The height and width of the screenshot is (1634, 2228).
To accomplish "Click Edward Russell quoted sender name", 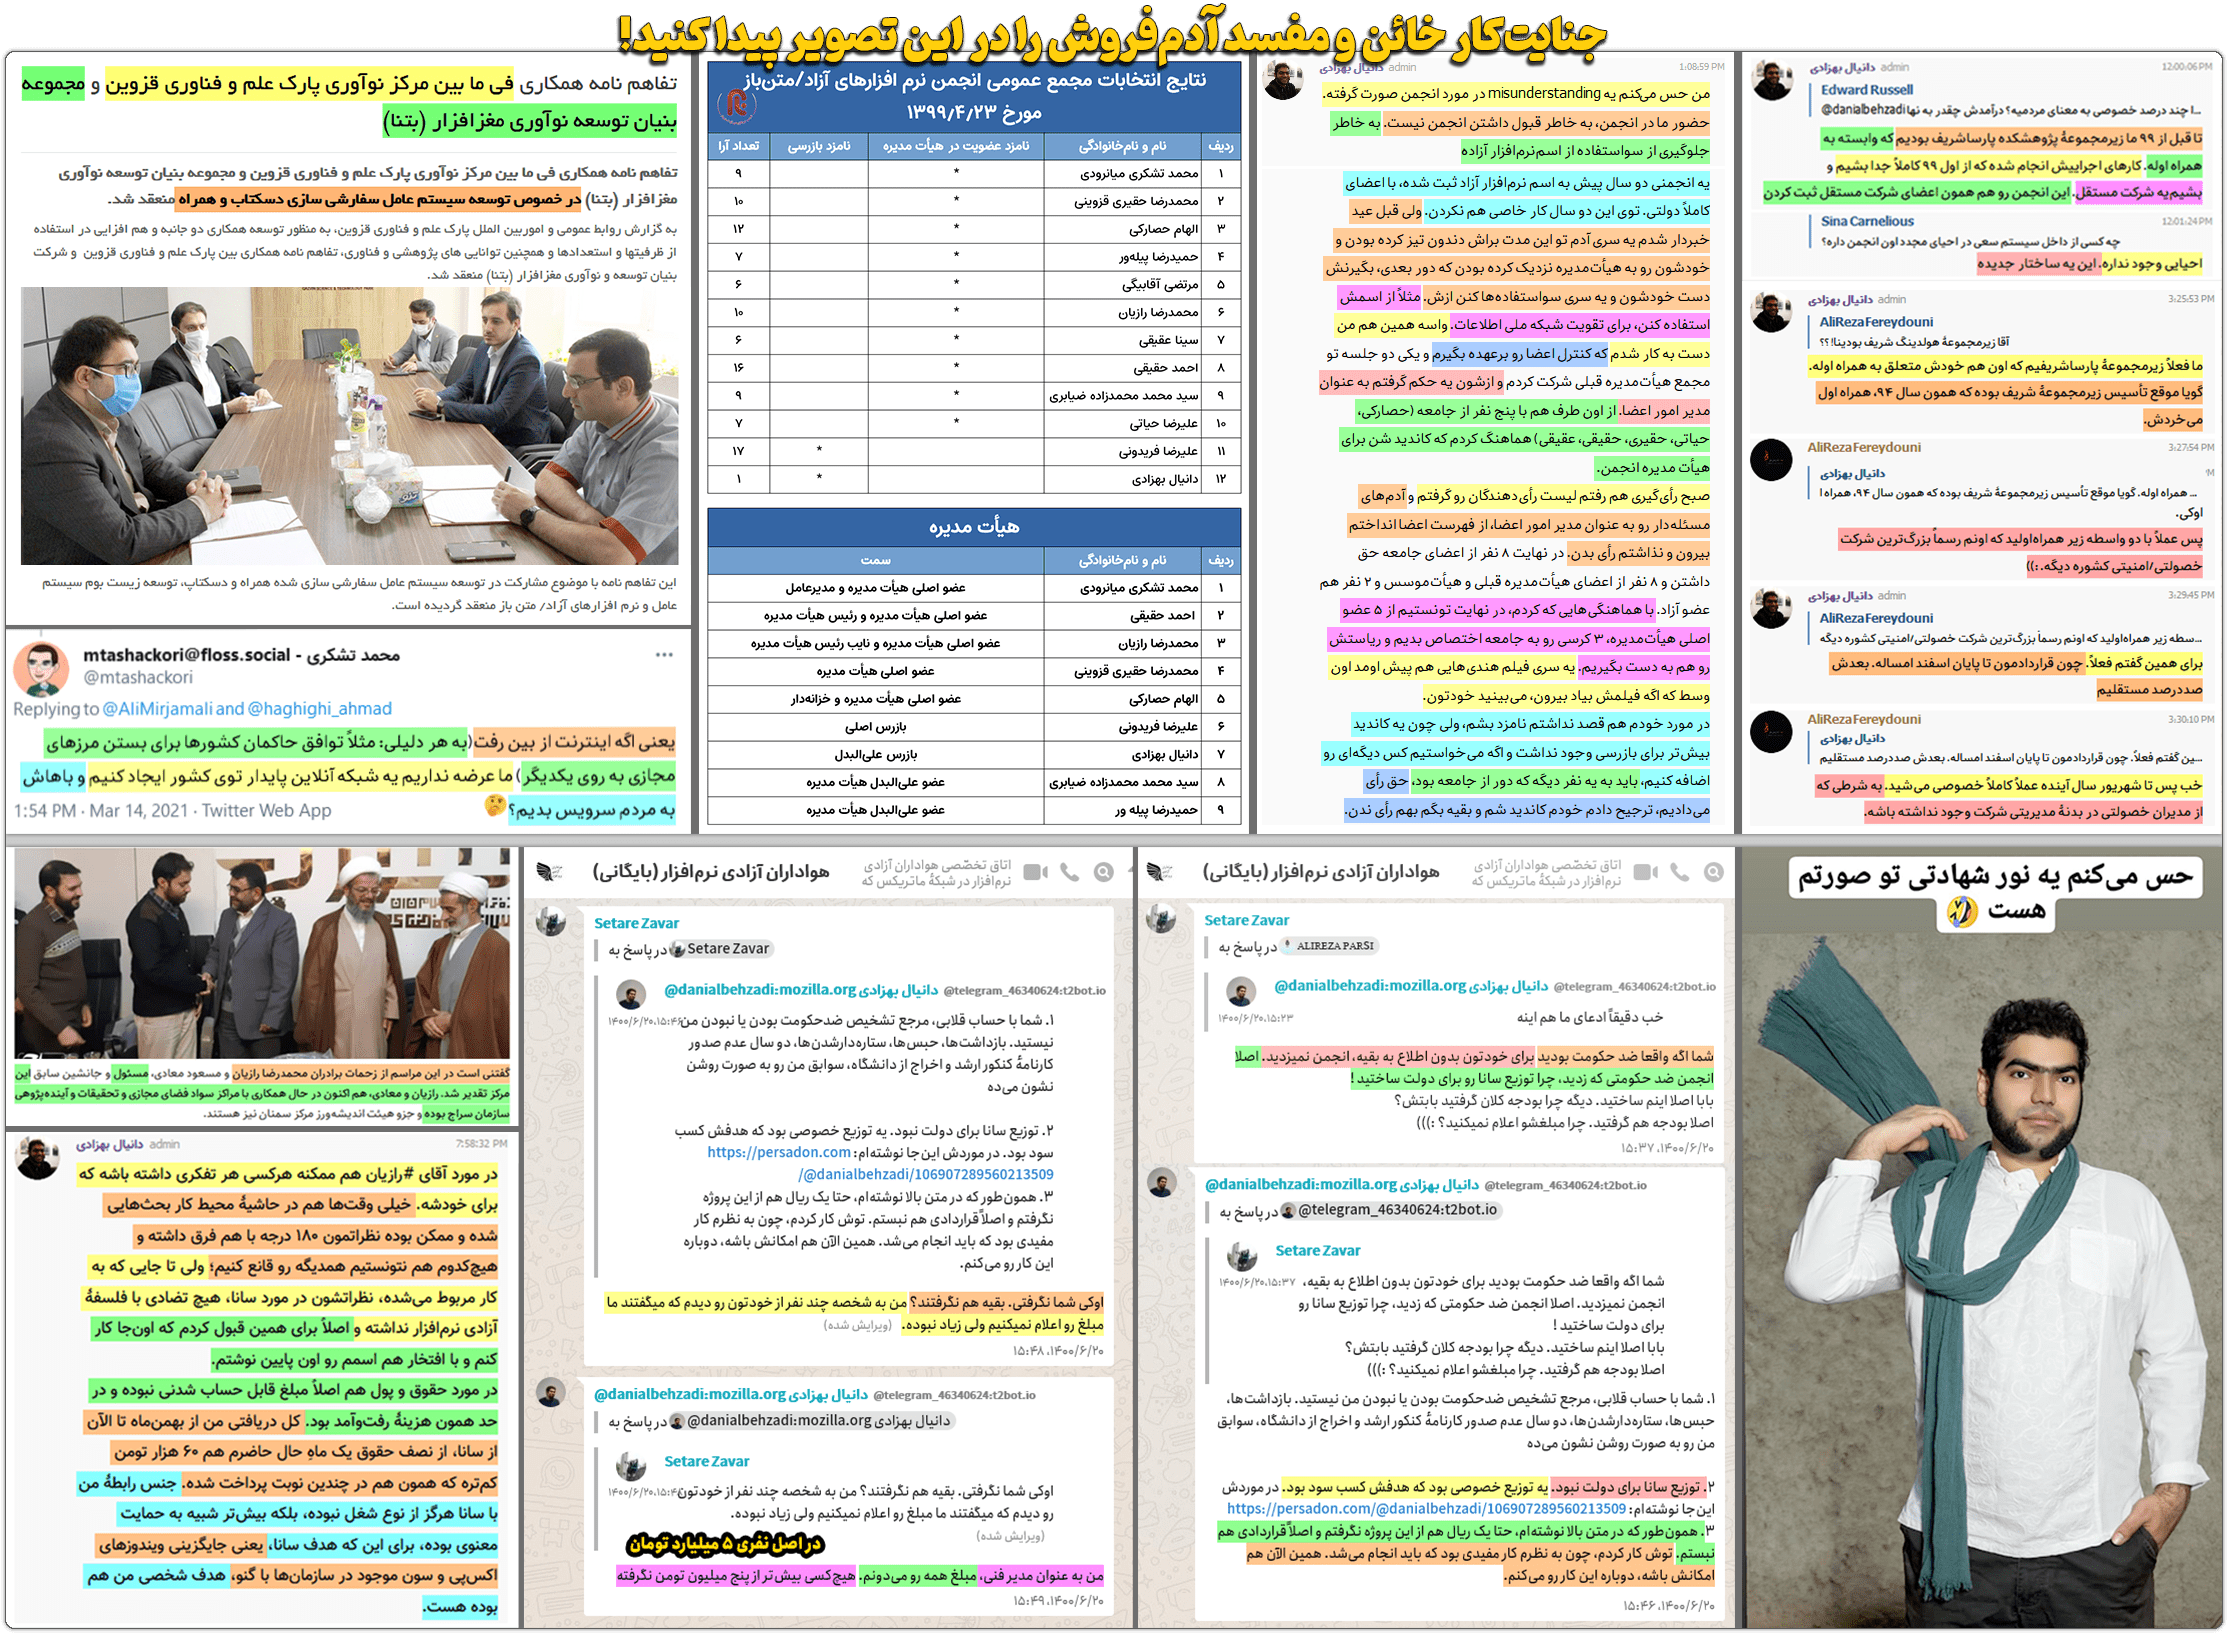I will point(1866,89).
